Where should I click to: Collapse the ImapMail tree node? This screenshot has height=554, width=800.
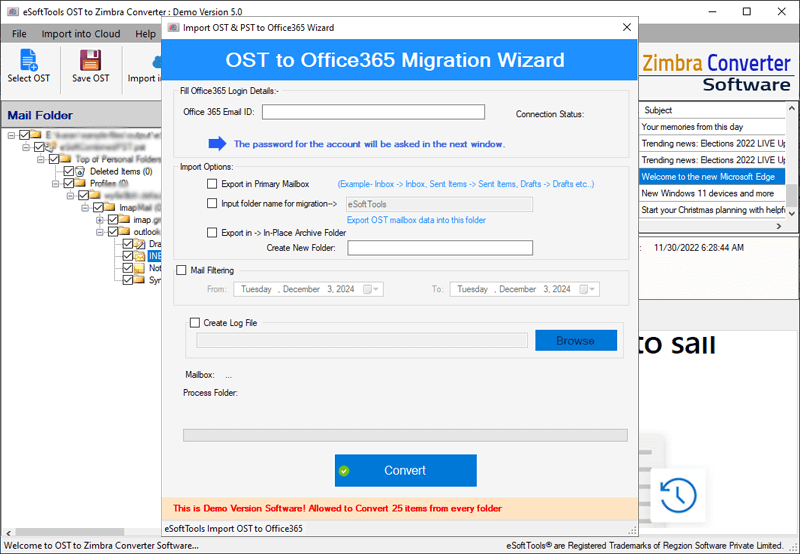click(85, 208)
